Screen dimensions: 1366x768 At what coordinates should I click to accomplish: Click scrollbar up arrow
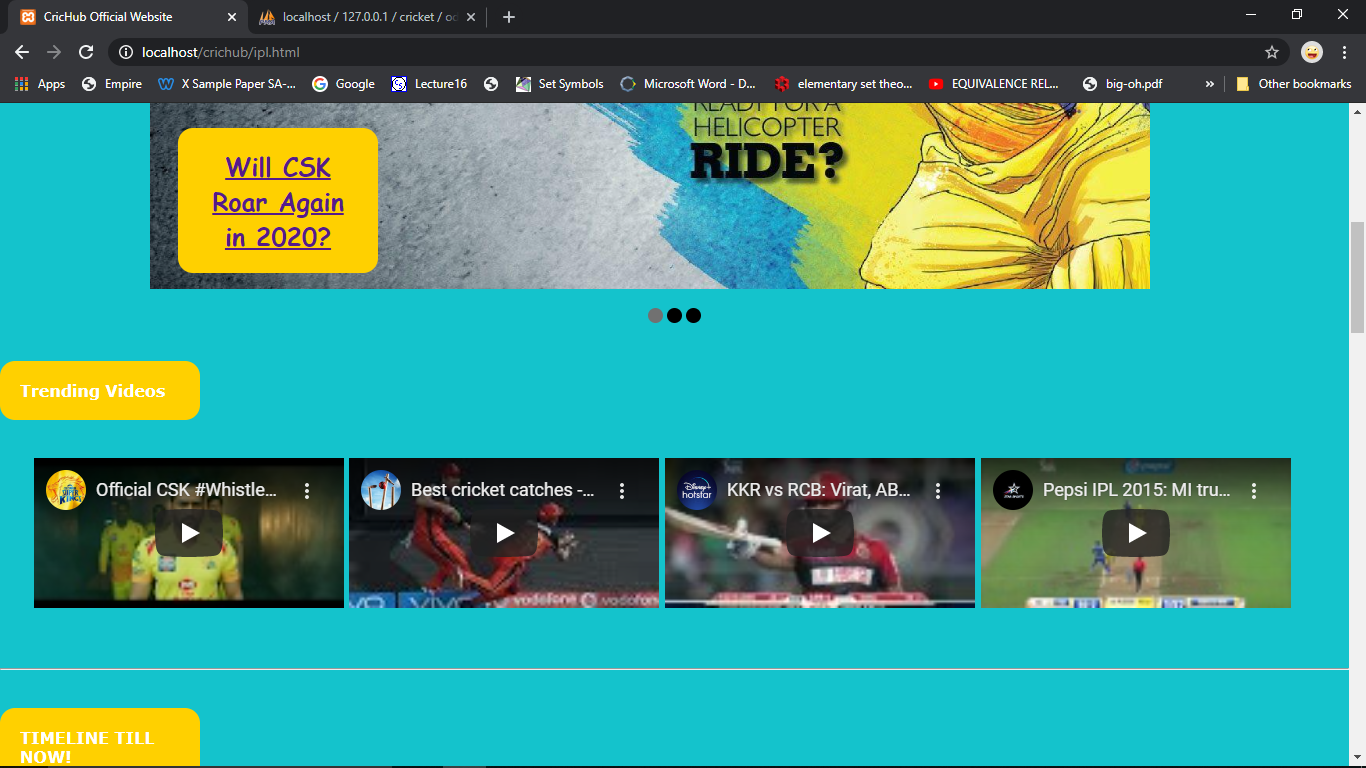tap(1357, 110)
